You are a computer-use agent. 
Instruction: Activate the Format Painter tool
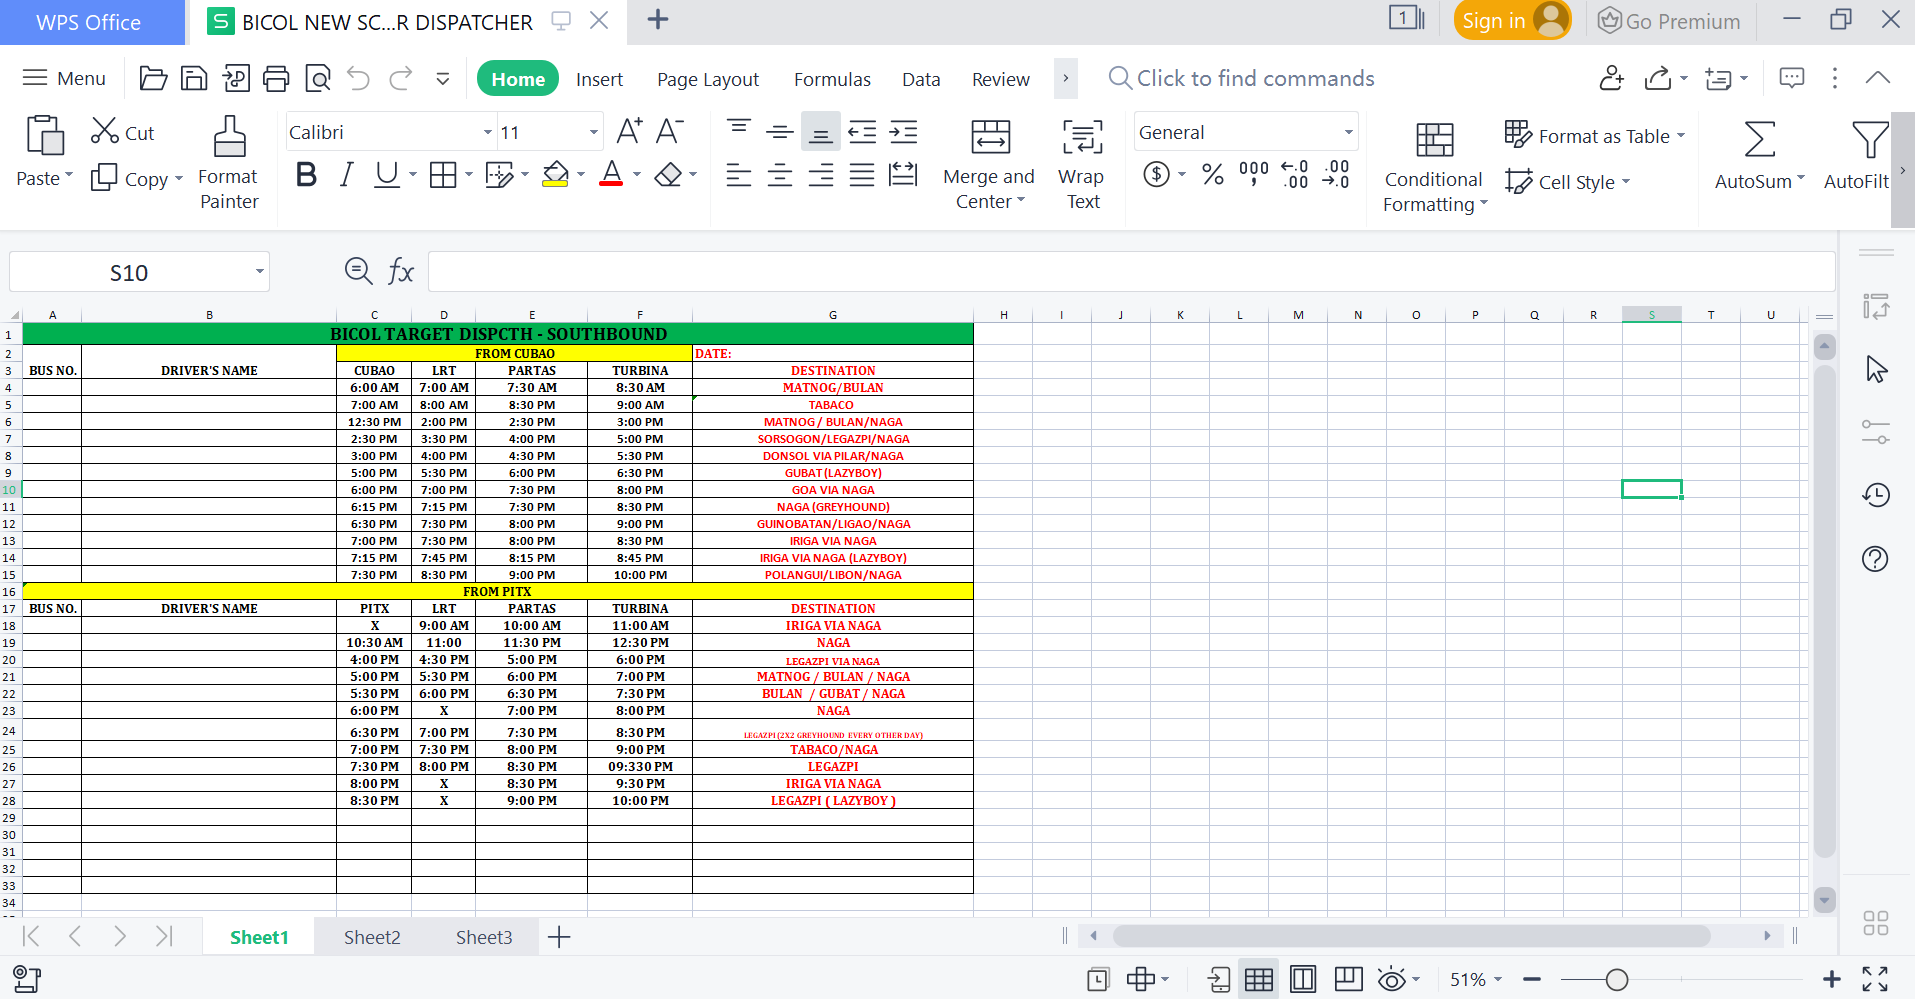(x=229, y=162)
